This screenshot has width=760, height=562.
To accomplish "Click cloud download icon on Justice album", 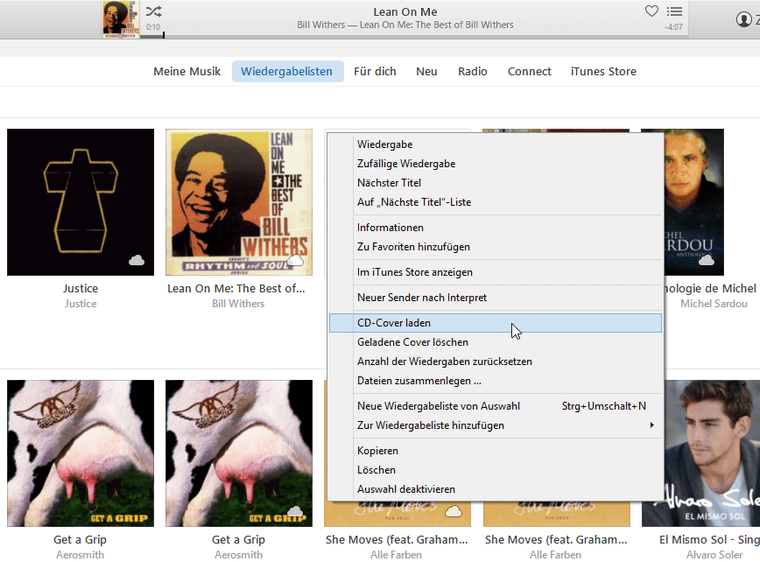I will tap(137, 260).
